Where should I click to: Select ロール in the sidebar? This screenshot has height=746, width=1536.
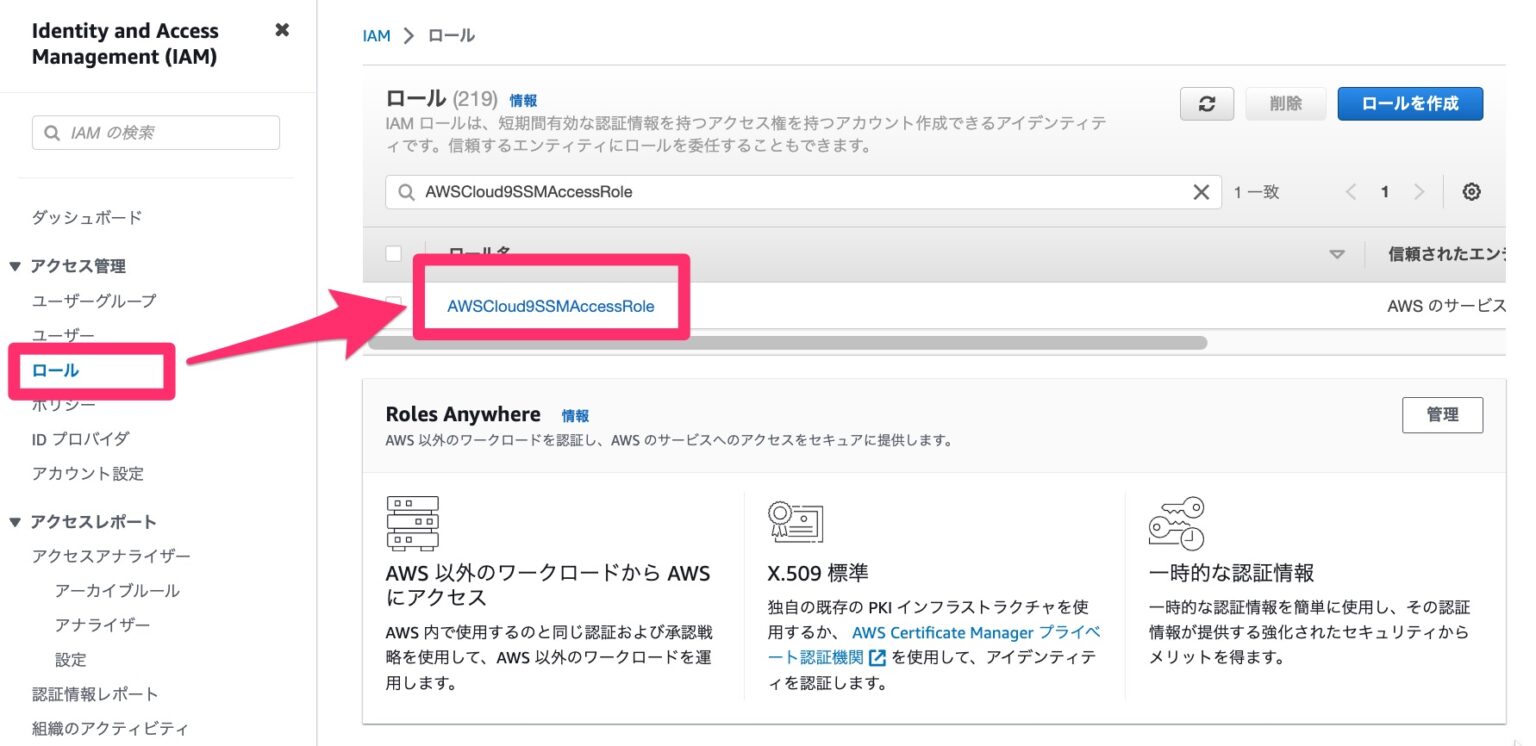tap(55, 370)
